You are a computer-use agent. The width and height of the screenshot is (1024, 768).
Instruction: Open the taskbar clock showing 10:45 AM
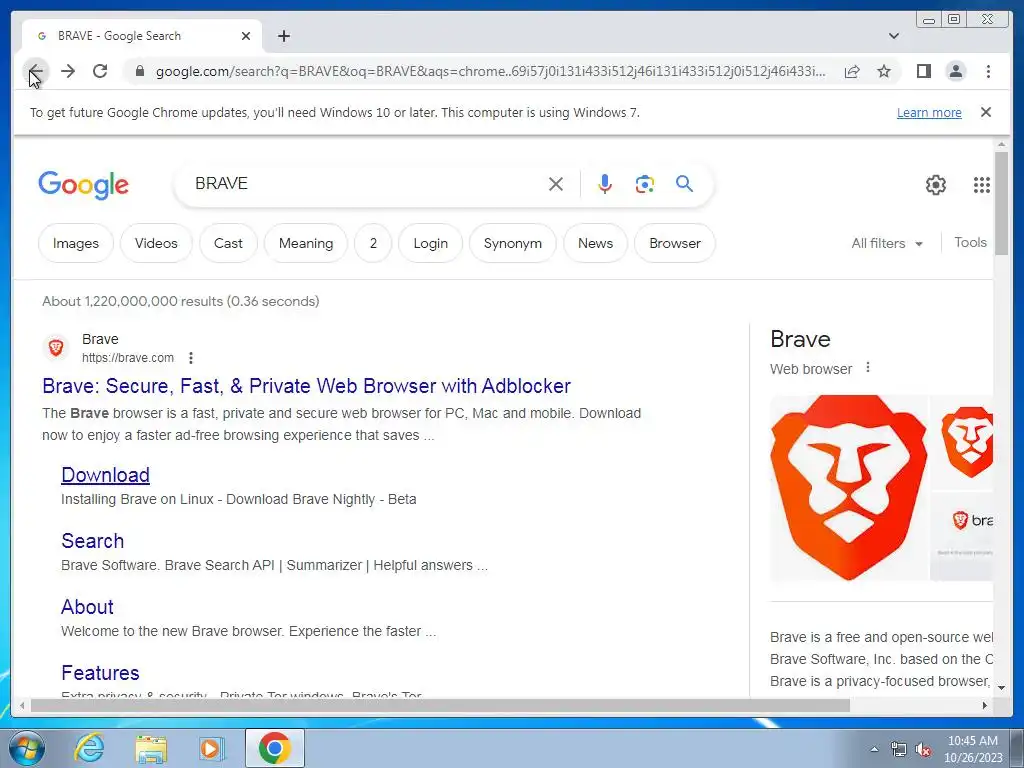(x=972, y=748)
